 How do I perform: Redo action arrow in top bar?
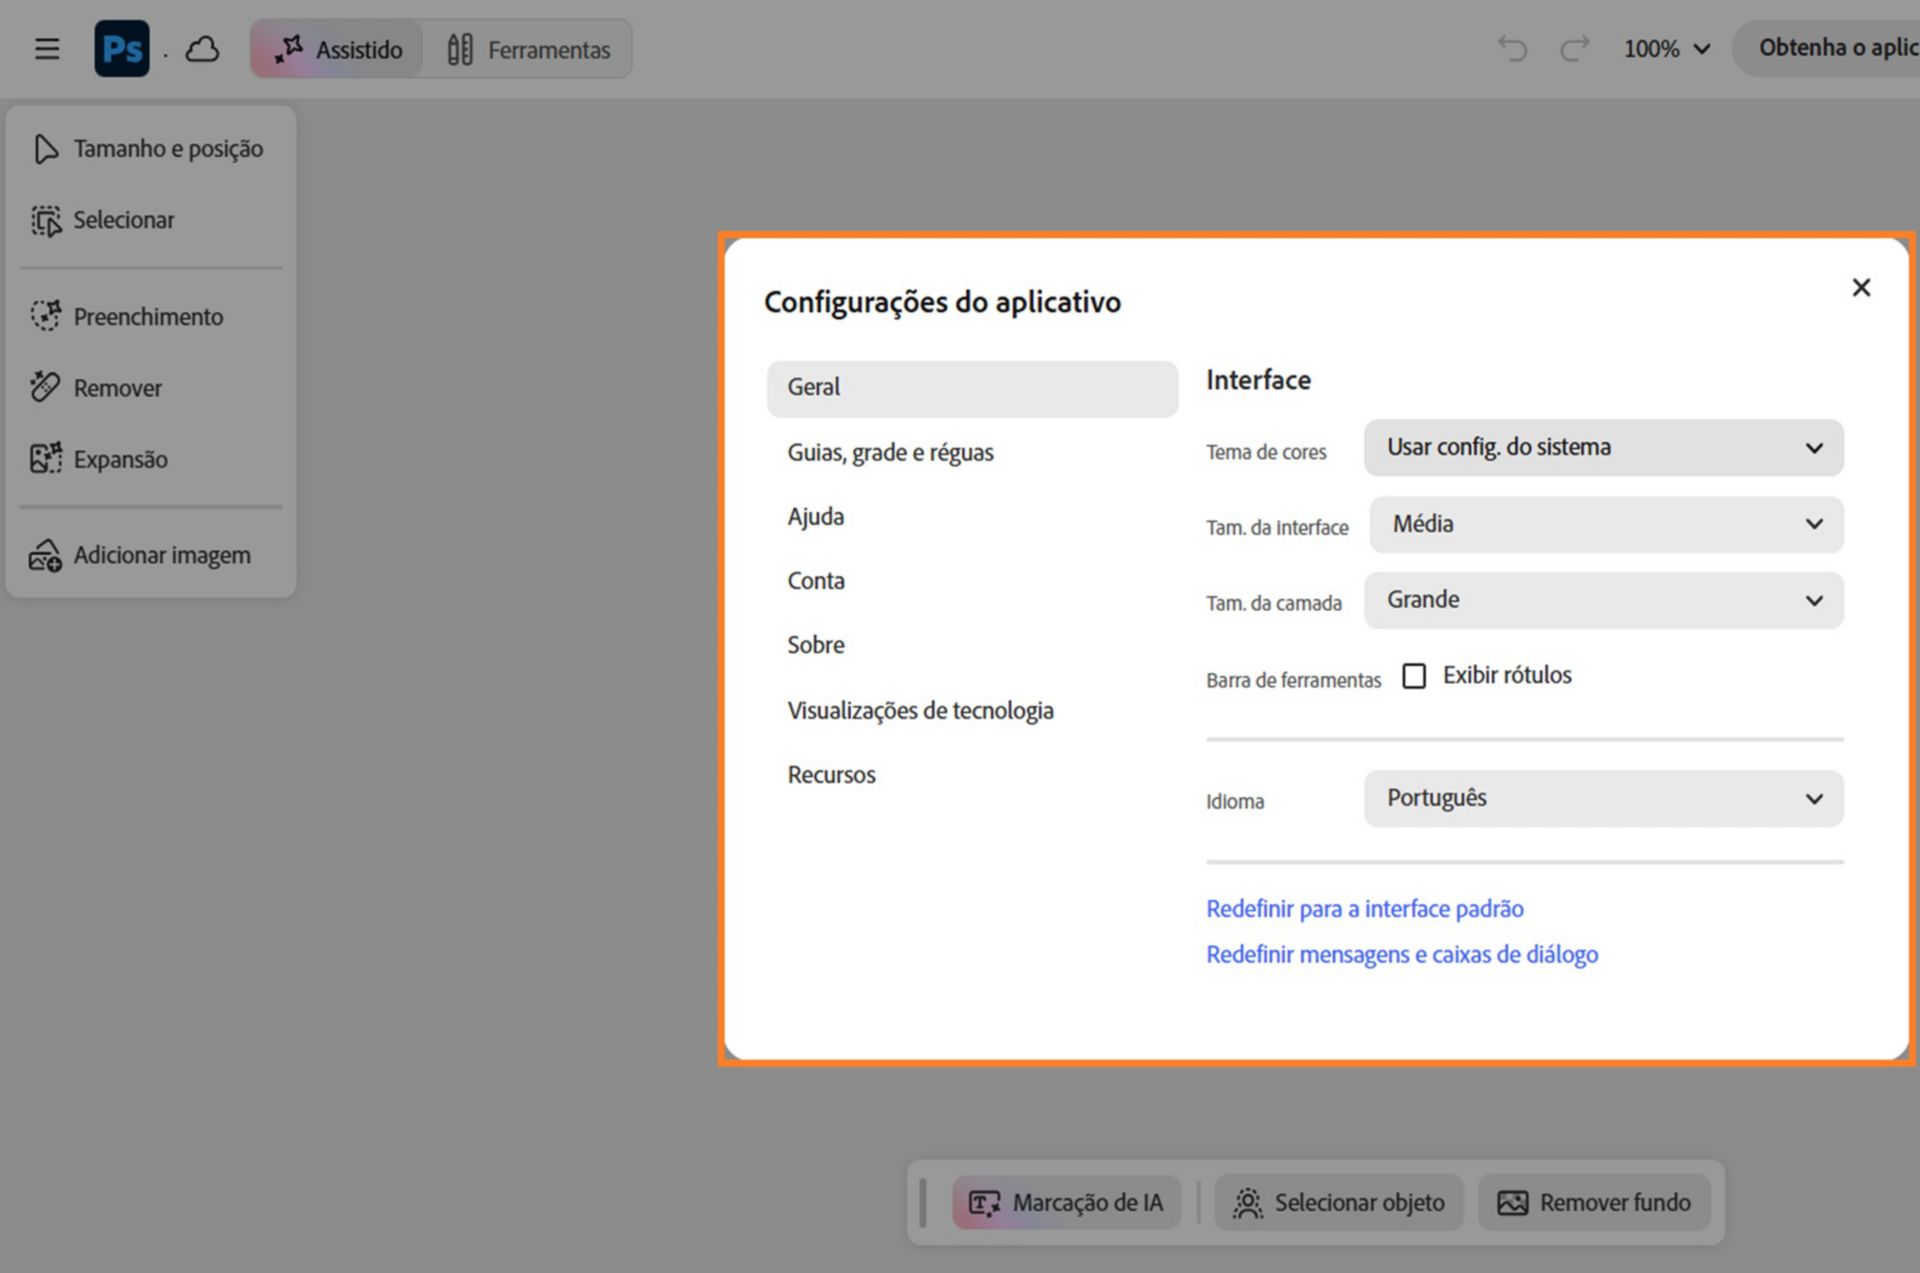coord(1575,48)
